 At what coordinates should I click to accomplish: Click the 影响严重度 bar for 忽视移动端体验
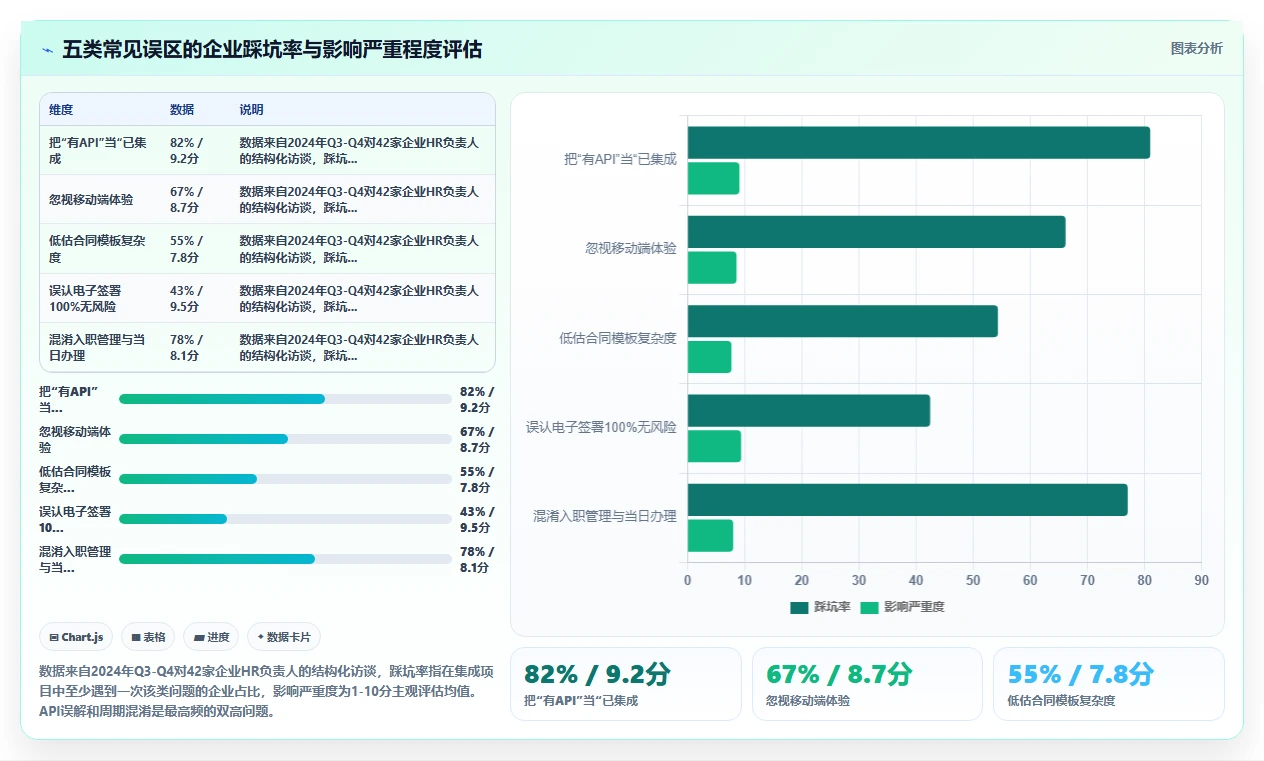(711, 267)
